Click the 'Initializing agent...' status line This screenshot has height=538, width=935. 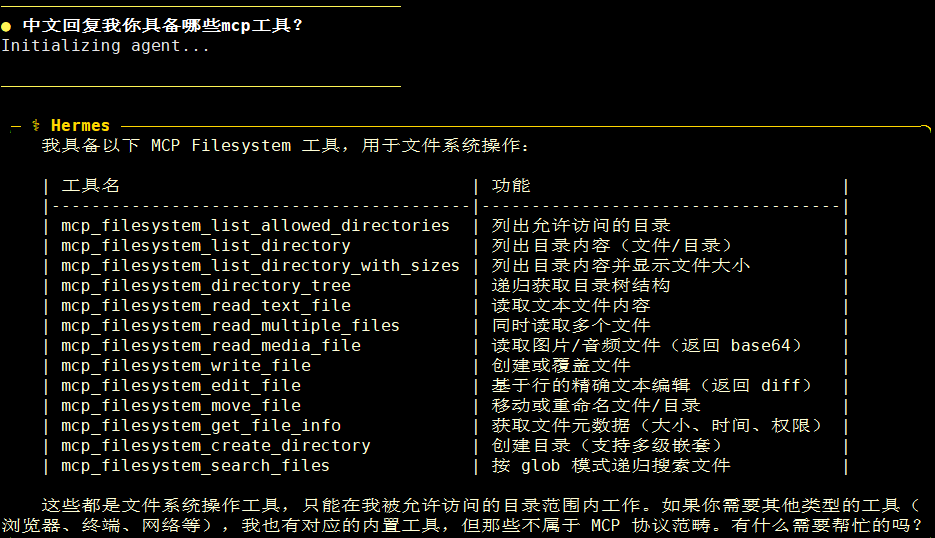pyautogui.click(x=106, y=46)
